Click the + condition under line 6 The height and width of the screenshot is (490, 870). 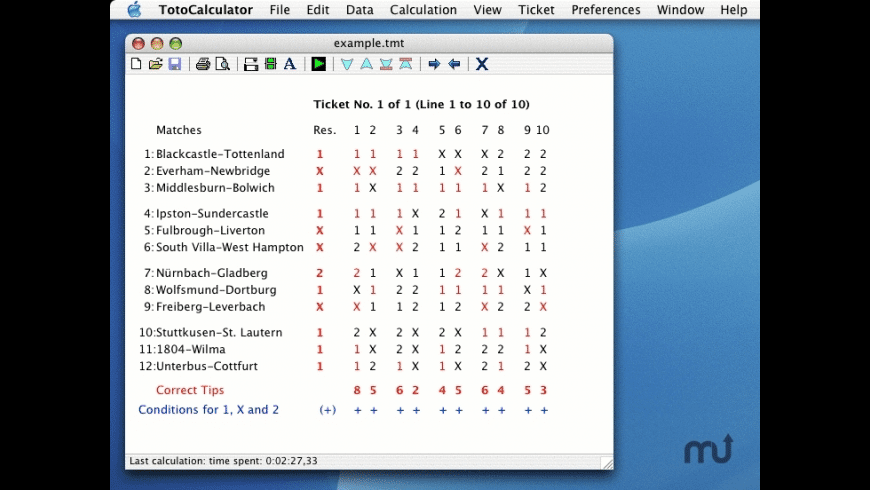click(x=459, y=411)
